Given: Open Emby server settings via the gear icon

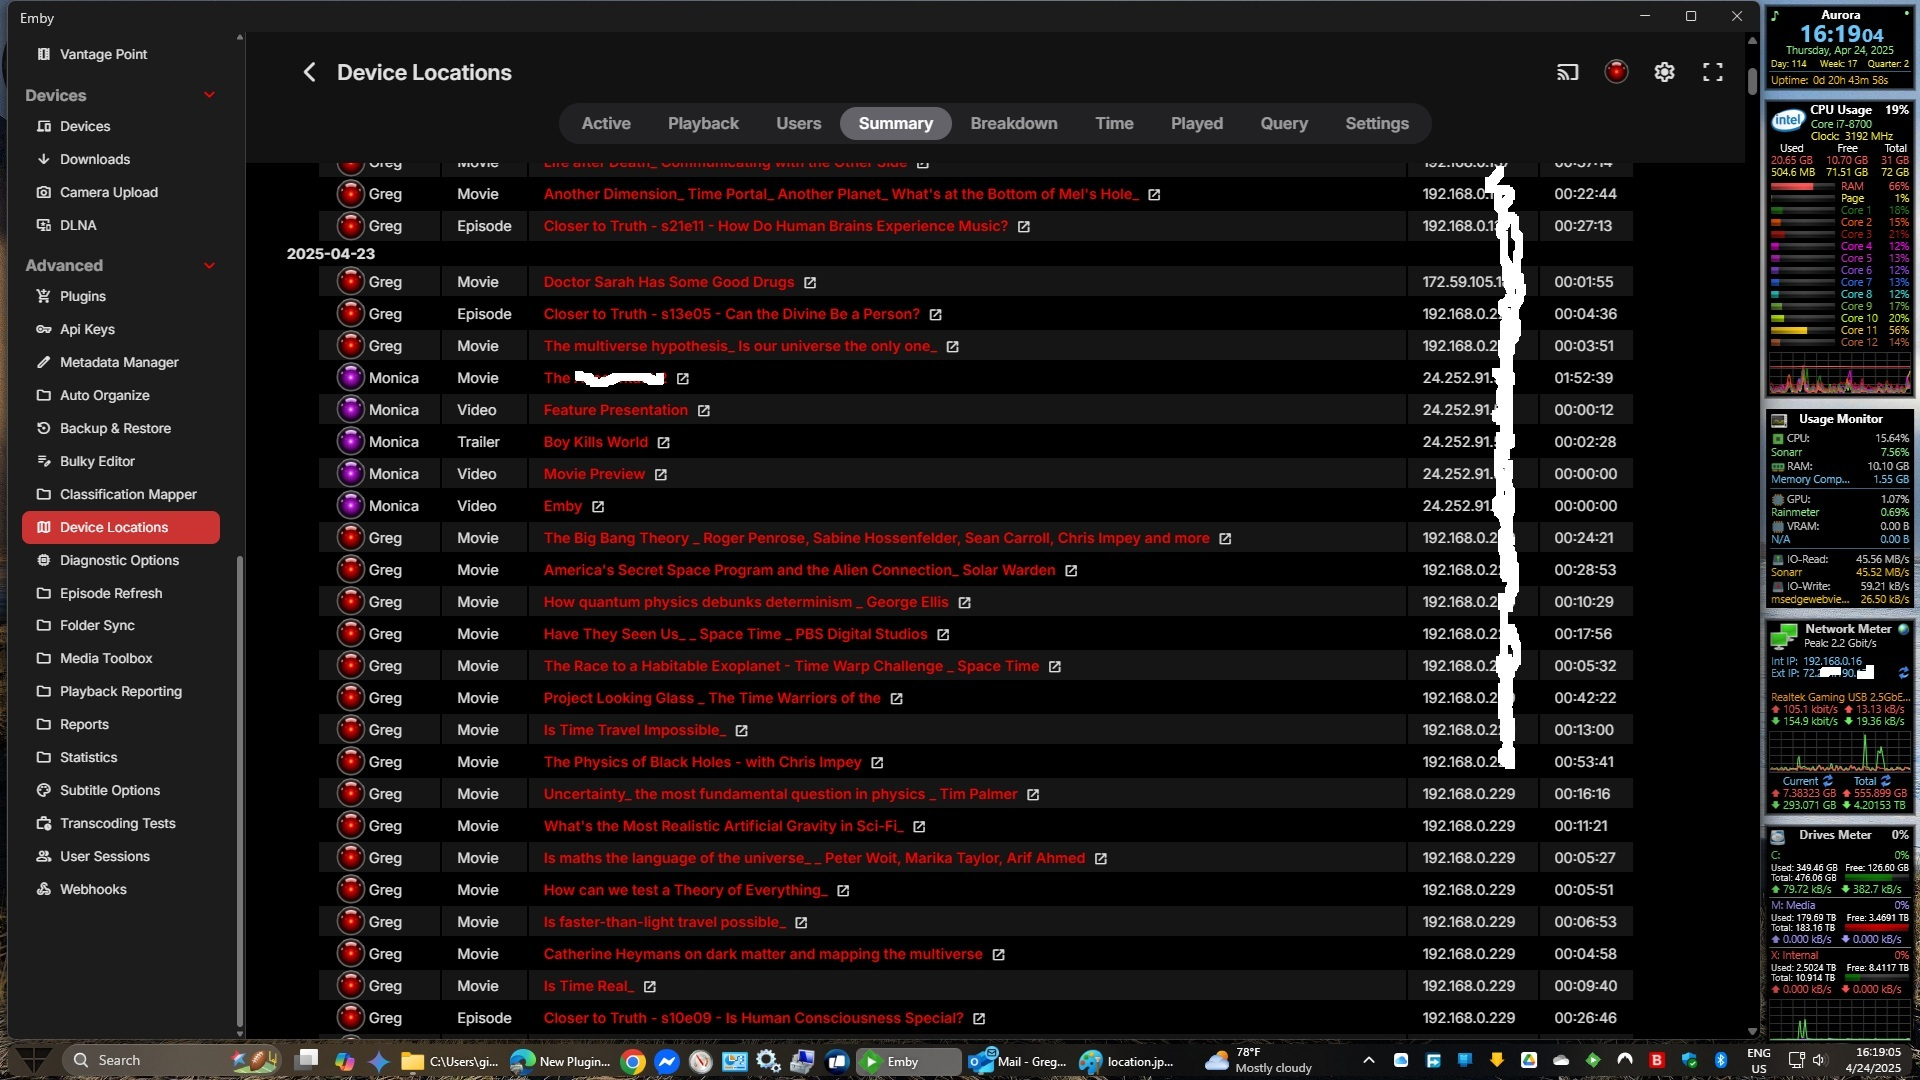Looking at the screenshot, I should (1663, 71).
